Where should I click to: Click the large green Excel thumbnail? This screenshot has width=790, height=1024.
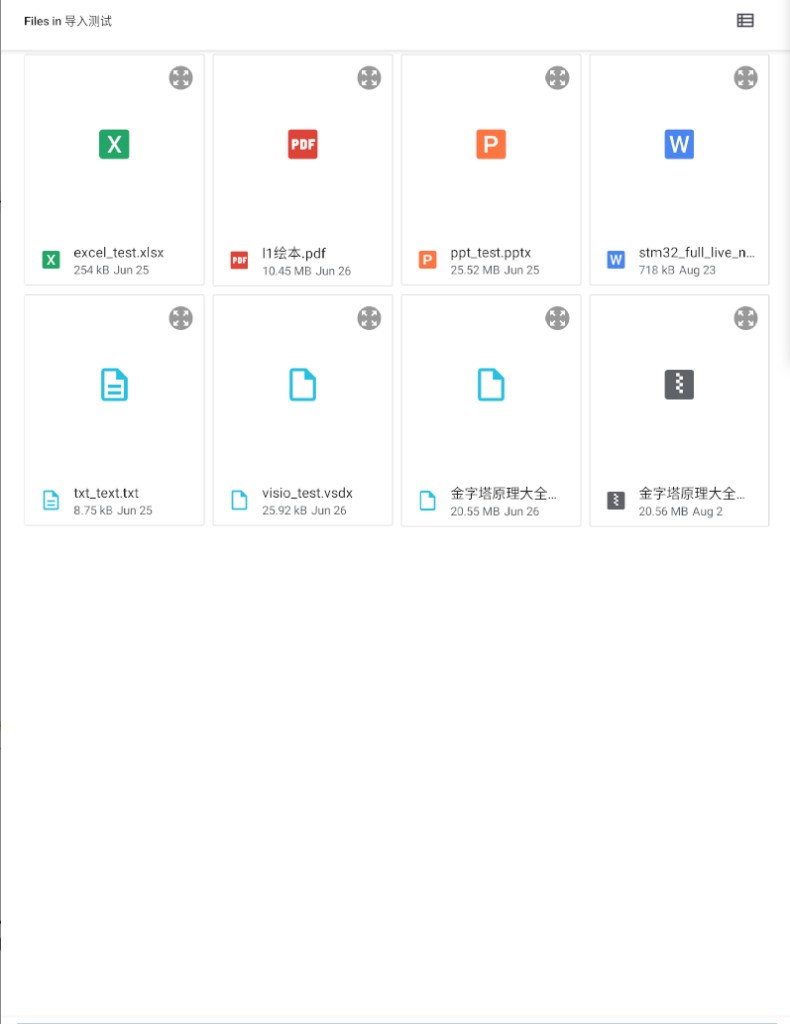(x=114, y=144)
